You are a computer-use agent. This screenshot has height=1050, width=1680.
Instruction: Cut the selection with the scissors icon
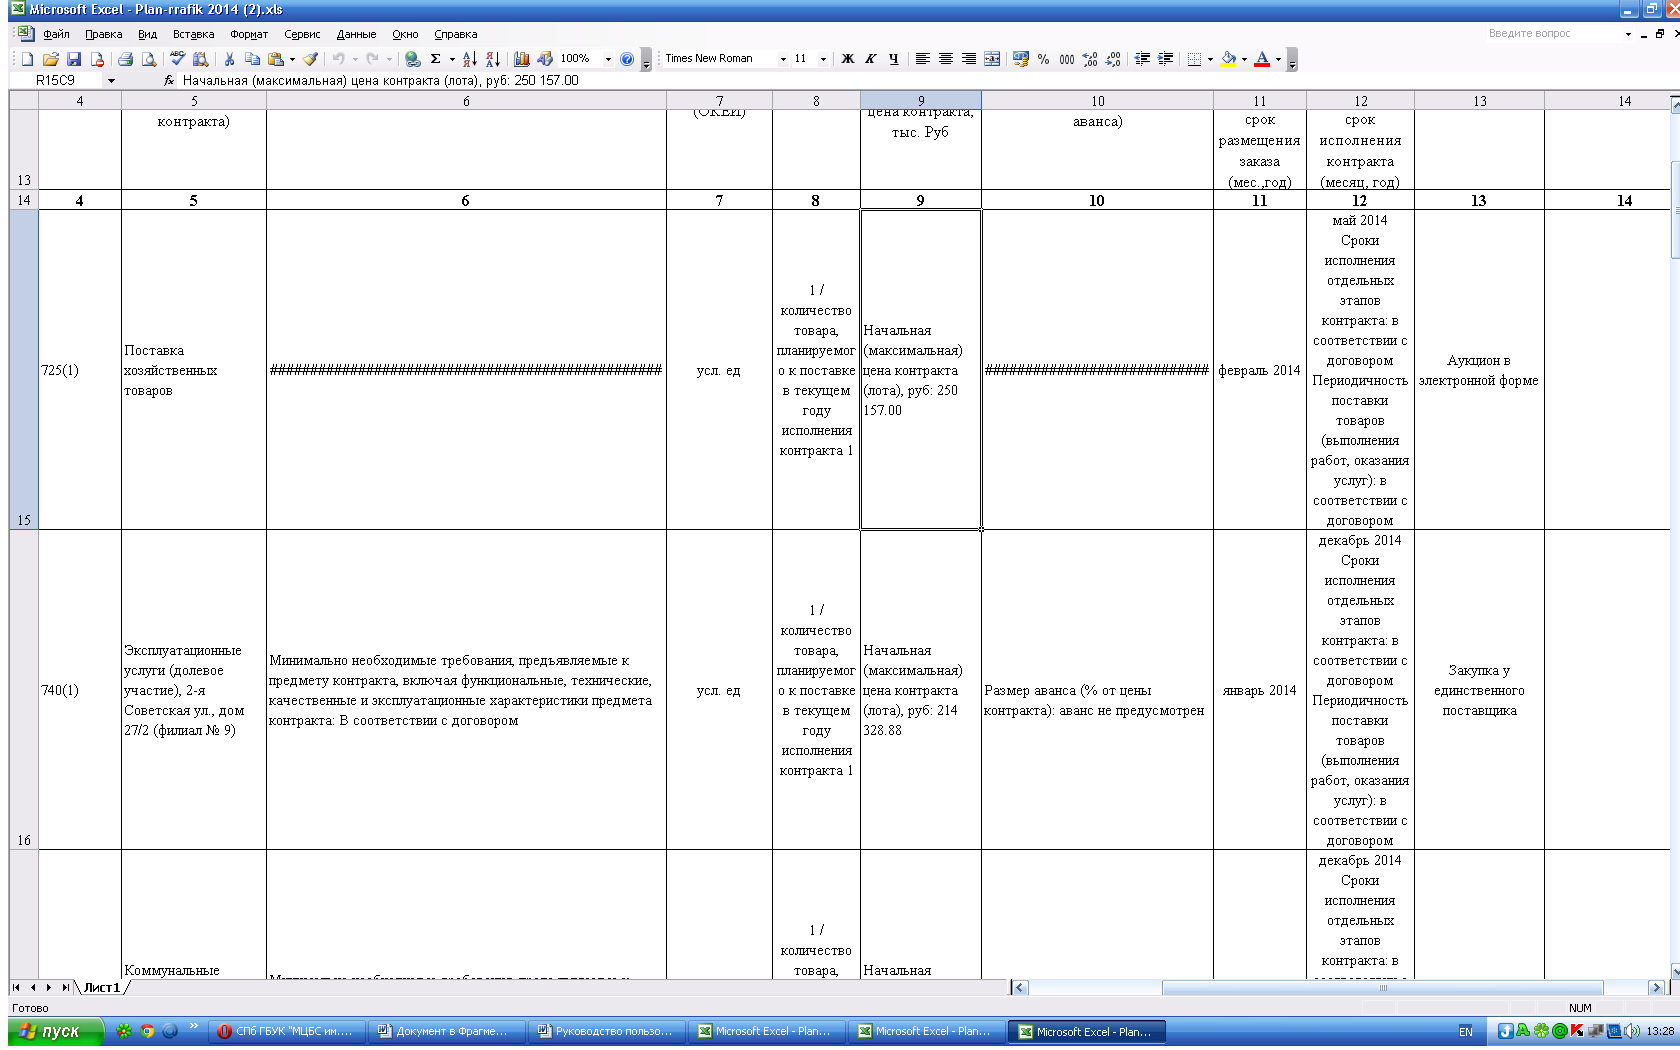point(229,59)
